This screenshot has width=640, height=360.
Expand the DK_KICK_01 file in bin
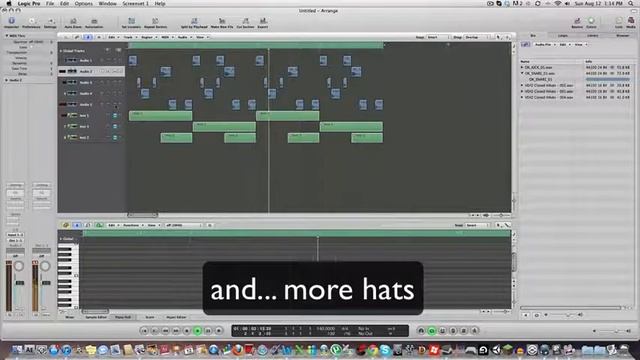(522, 67)
